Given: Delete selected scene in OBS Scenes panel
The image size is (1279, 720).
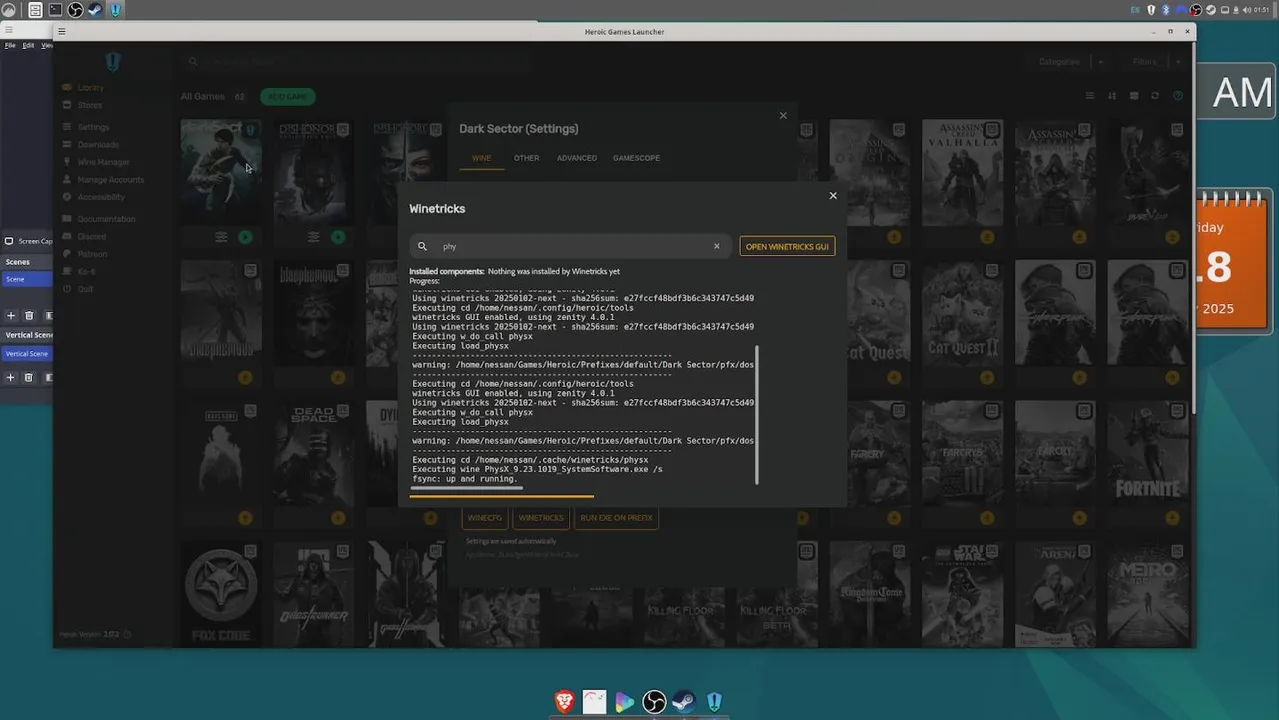Looking at the screenshot, I should coord(29,316).
